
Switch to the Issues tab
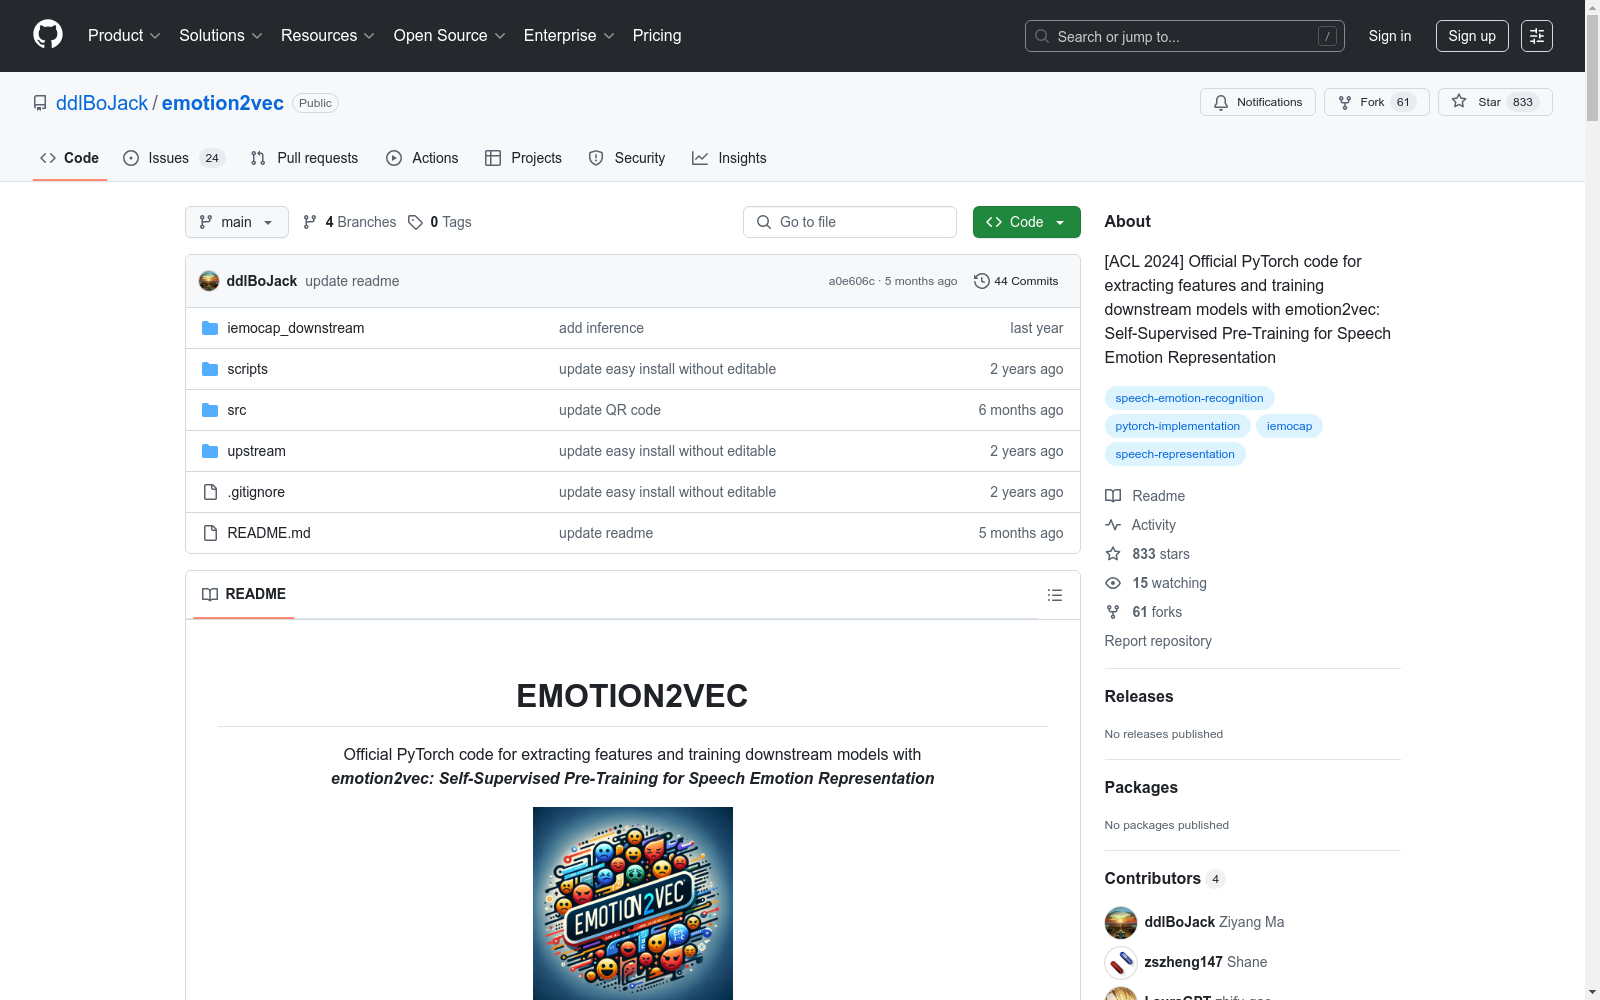point(174,158)
